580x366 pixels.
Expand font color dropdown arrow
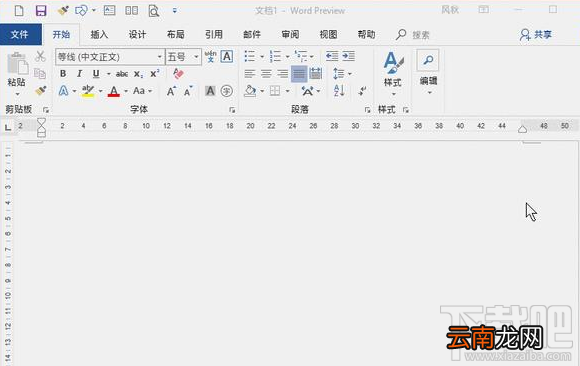pyautogui.click(x=126, y=91)
